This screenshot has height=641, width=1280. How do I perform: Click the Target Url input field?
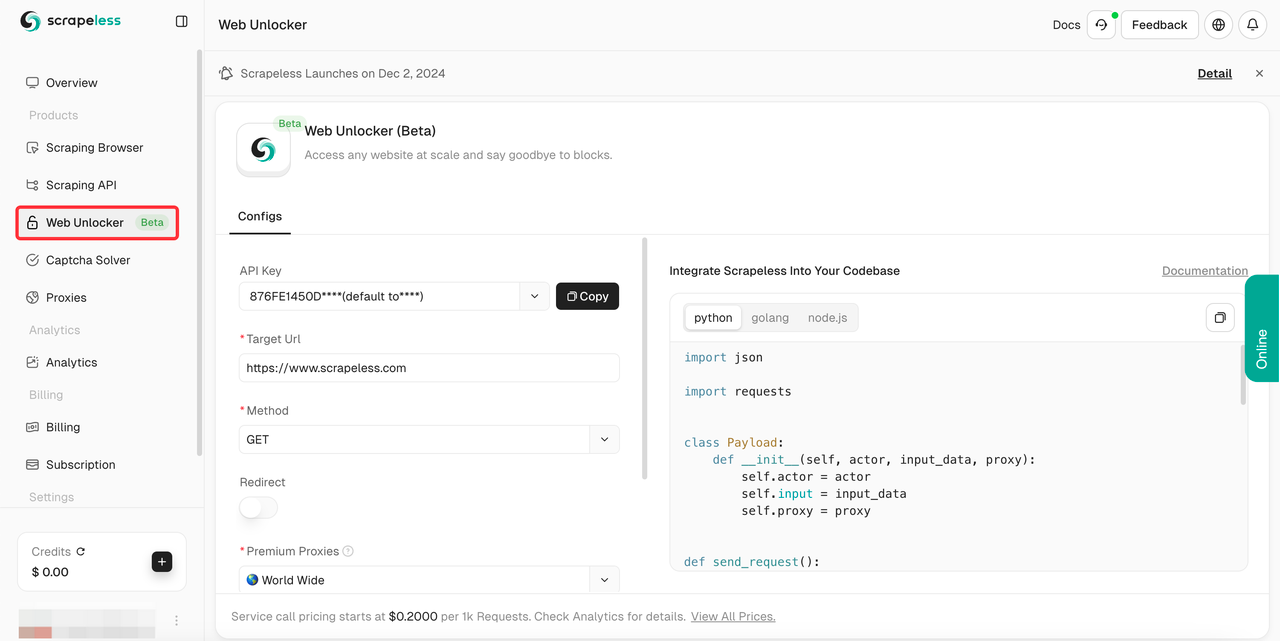tap(429, 368)
